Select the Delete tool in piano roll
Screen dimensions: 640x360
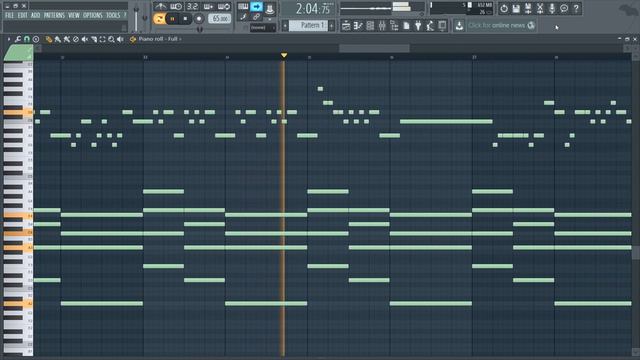point(76,39)
